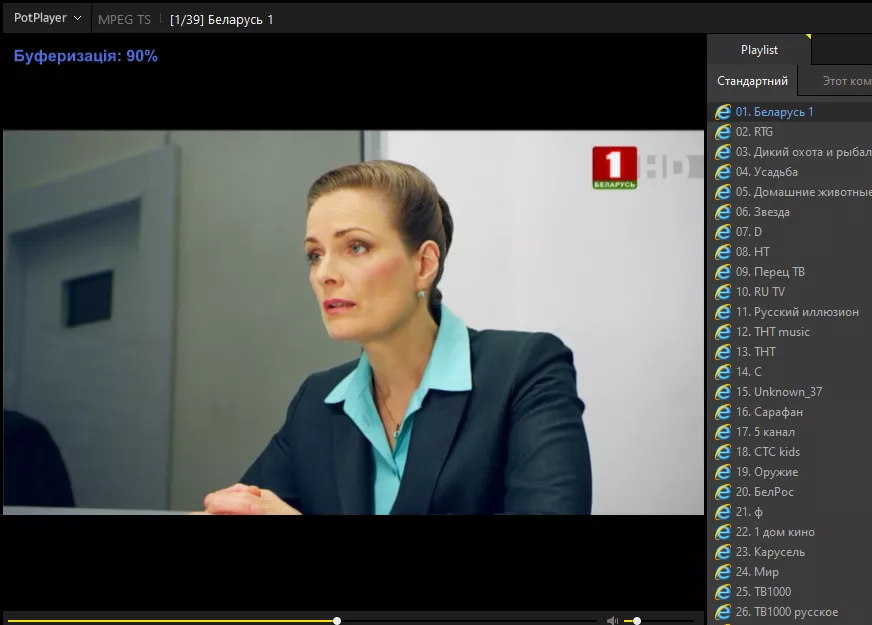Play channel 16. Сарафан

[790, 413]
